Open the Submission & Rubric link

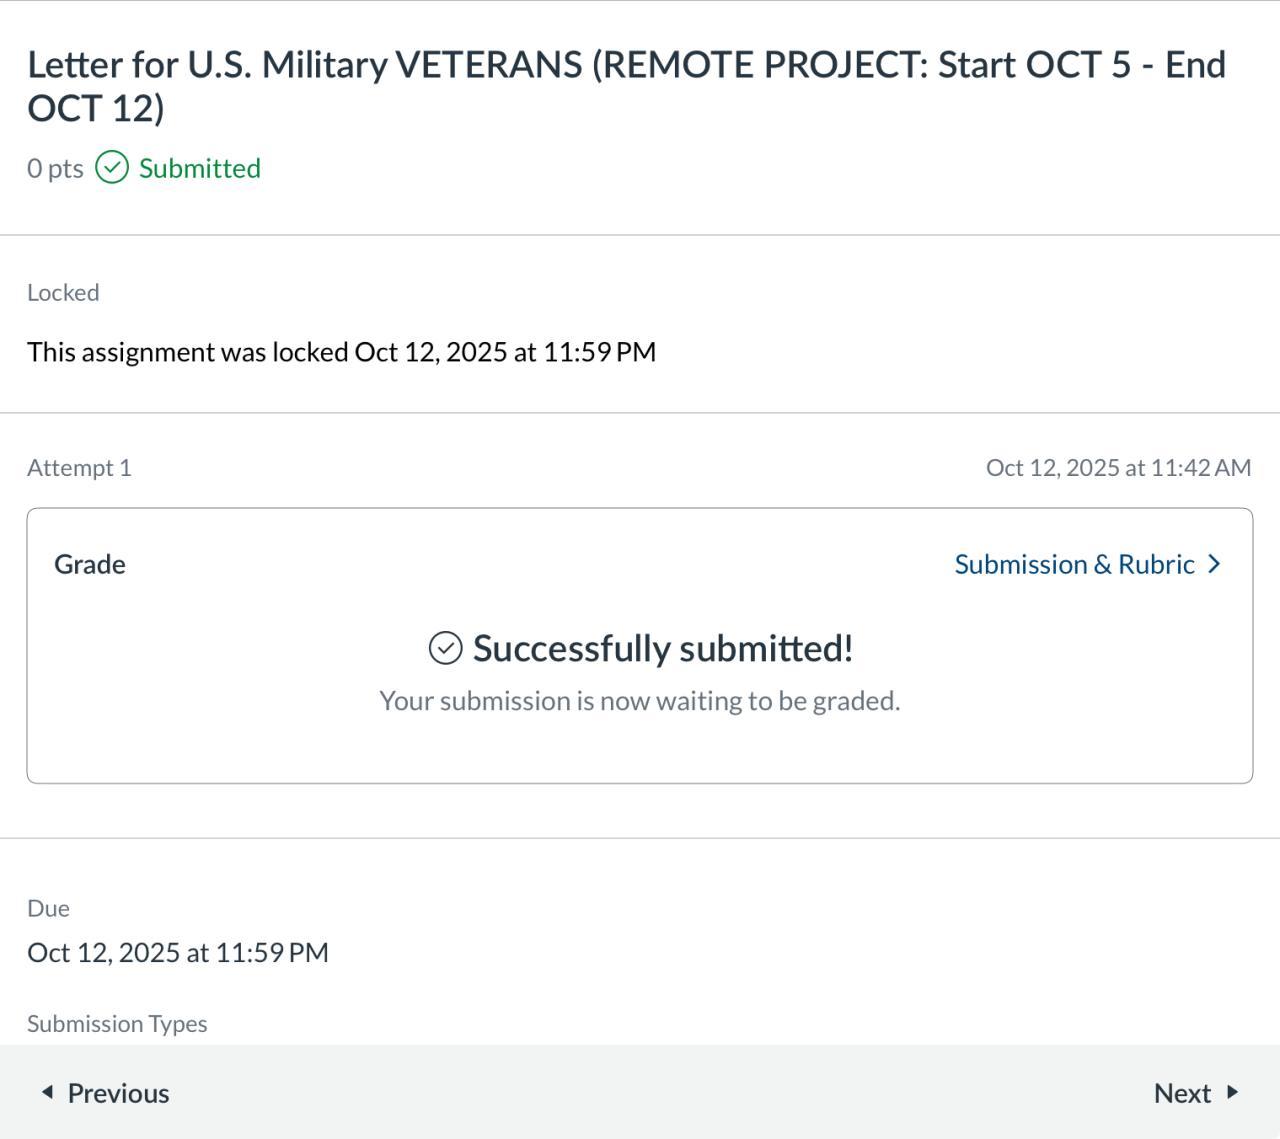pyautogui.click(x=1074, y=564)
